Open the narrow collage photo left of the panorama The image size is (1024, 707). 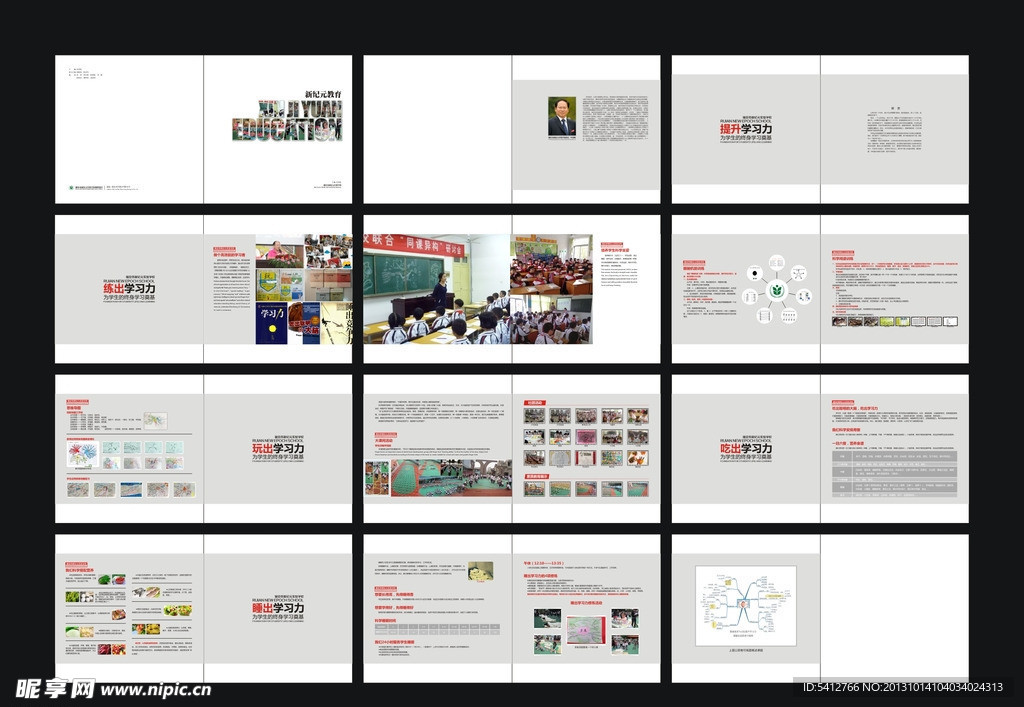click(x=377, y=478)
